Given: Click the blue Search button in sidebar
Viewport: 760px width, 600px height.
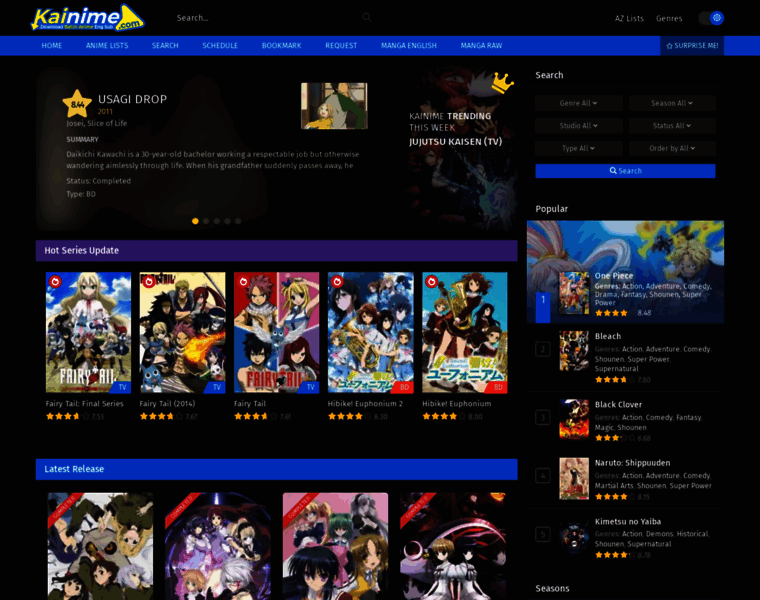Looking at the screenshot, I should point(625,171).
